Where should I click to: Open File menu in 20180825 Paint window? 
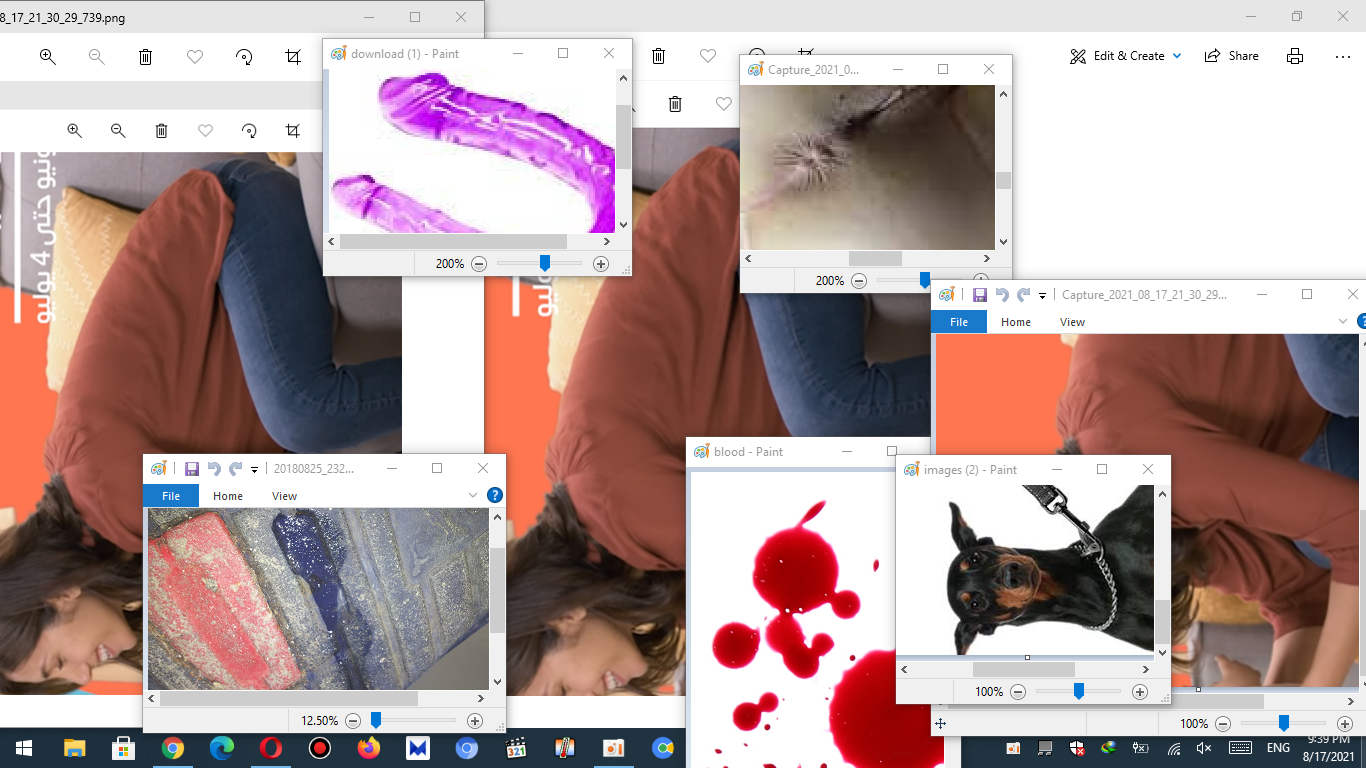tap(171, 495)
